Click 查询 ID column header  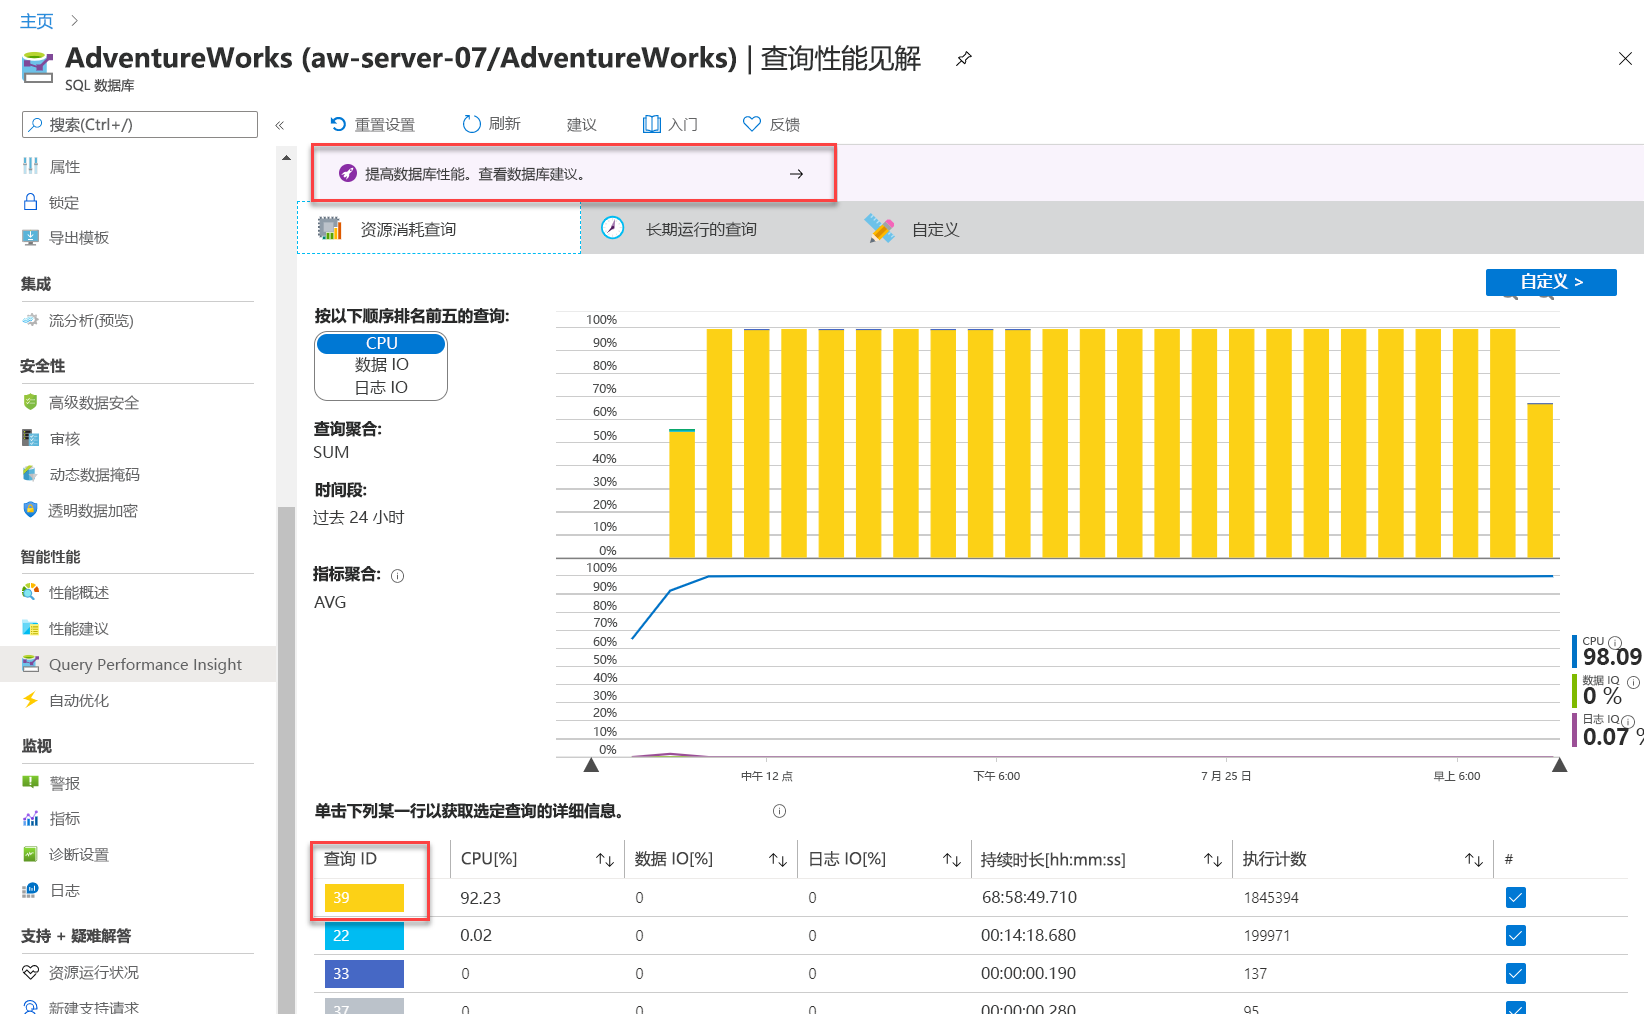[350, 859]
